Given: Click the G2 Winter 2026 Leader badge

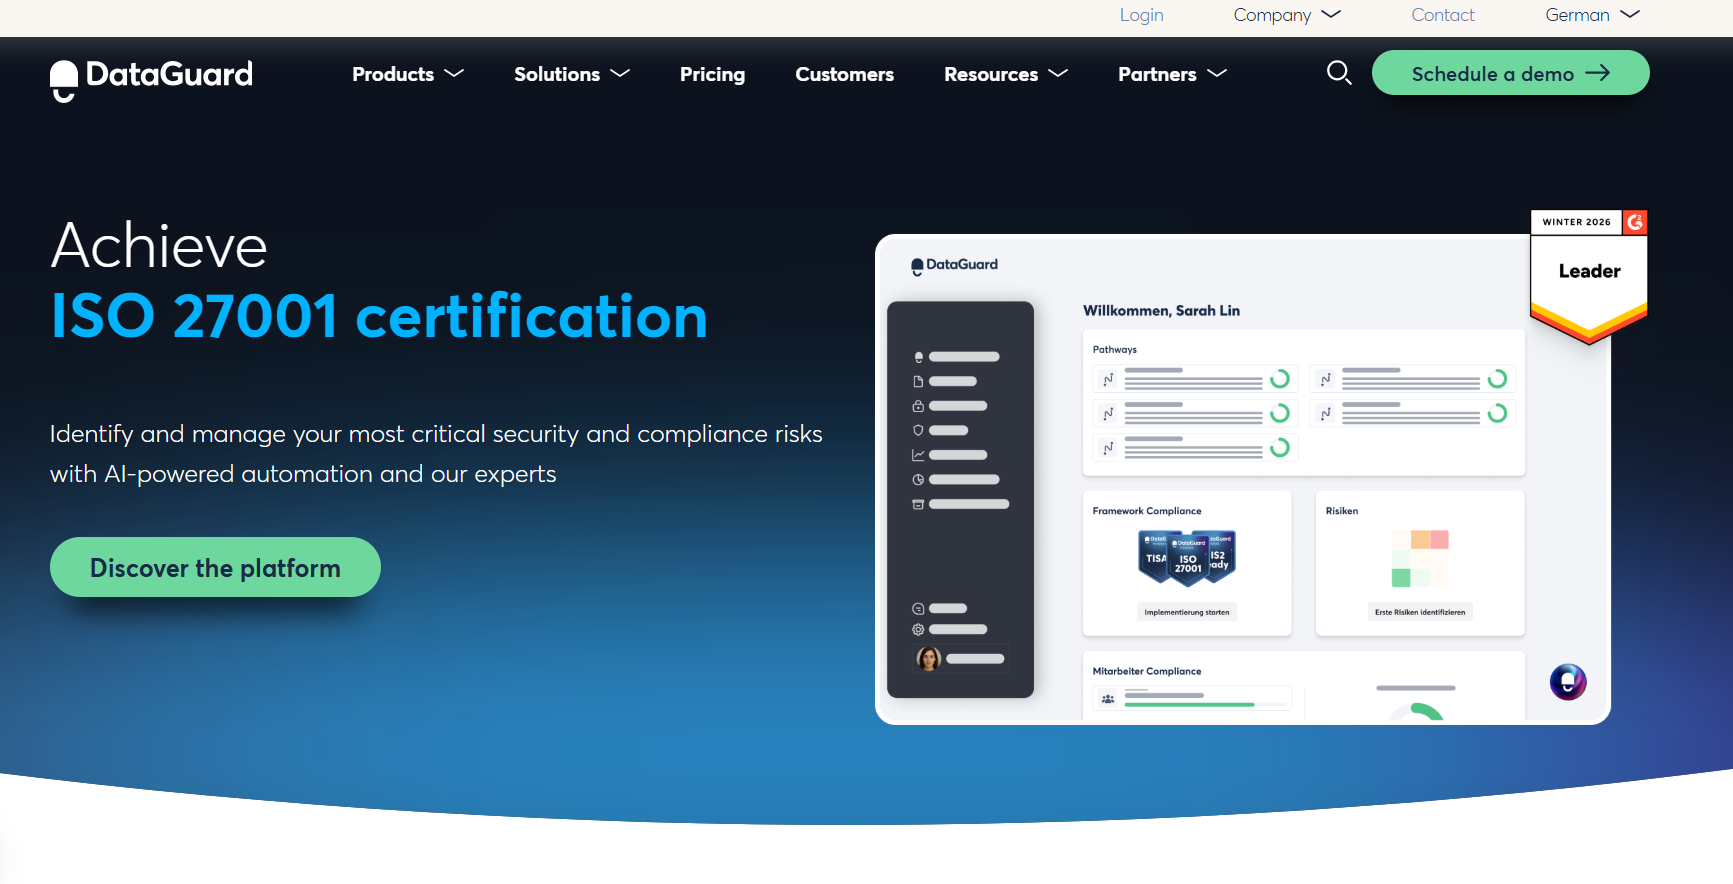Looking at the screenshot, I should 1588,276.
